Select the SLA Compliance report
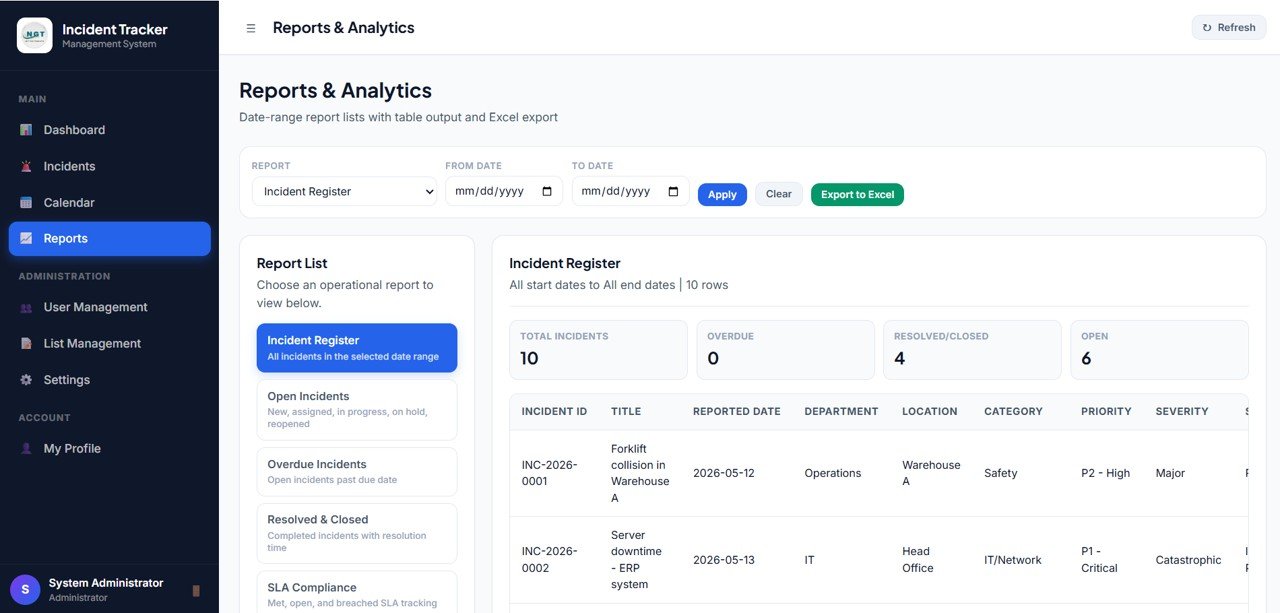This screenshot has height=613, width=1280. [357, 593]
